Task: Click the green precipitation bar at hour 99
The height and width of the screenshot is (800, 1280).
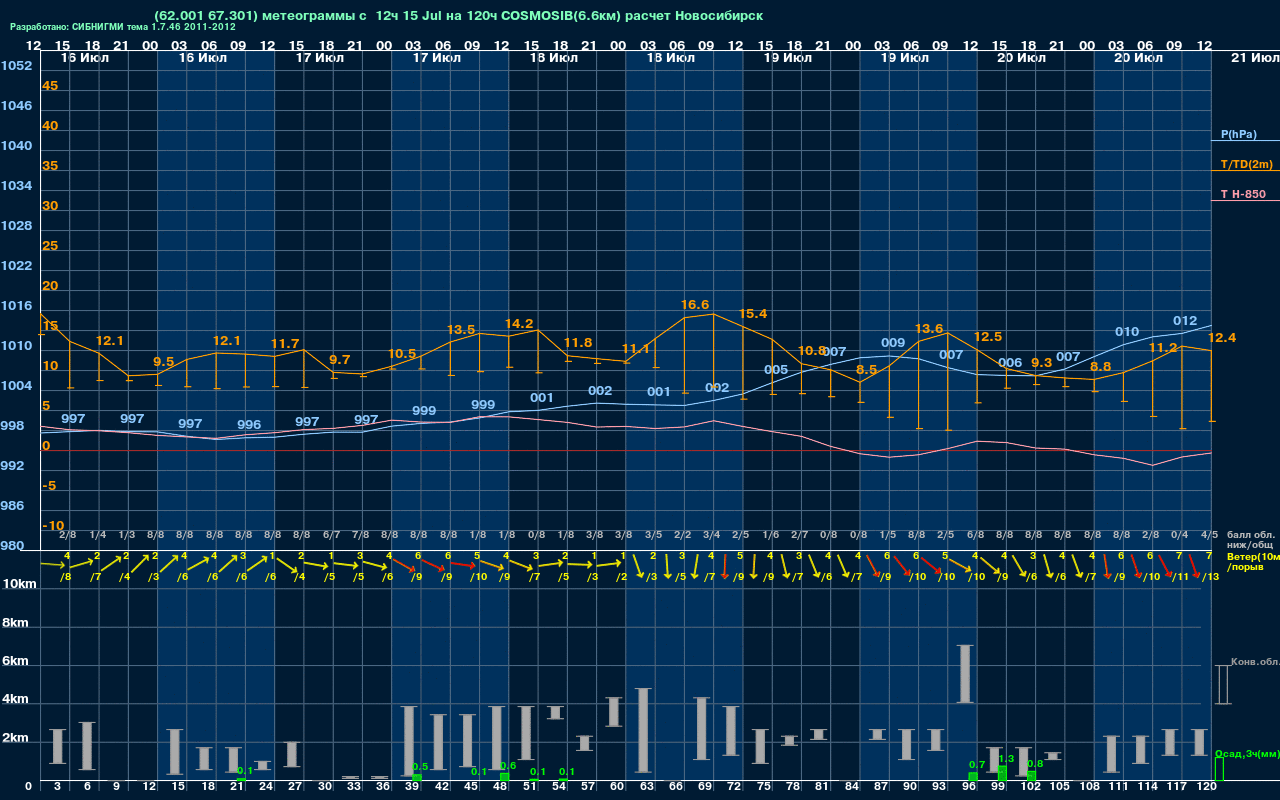Action: pos(1002,774)
